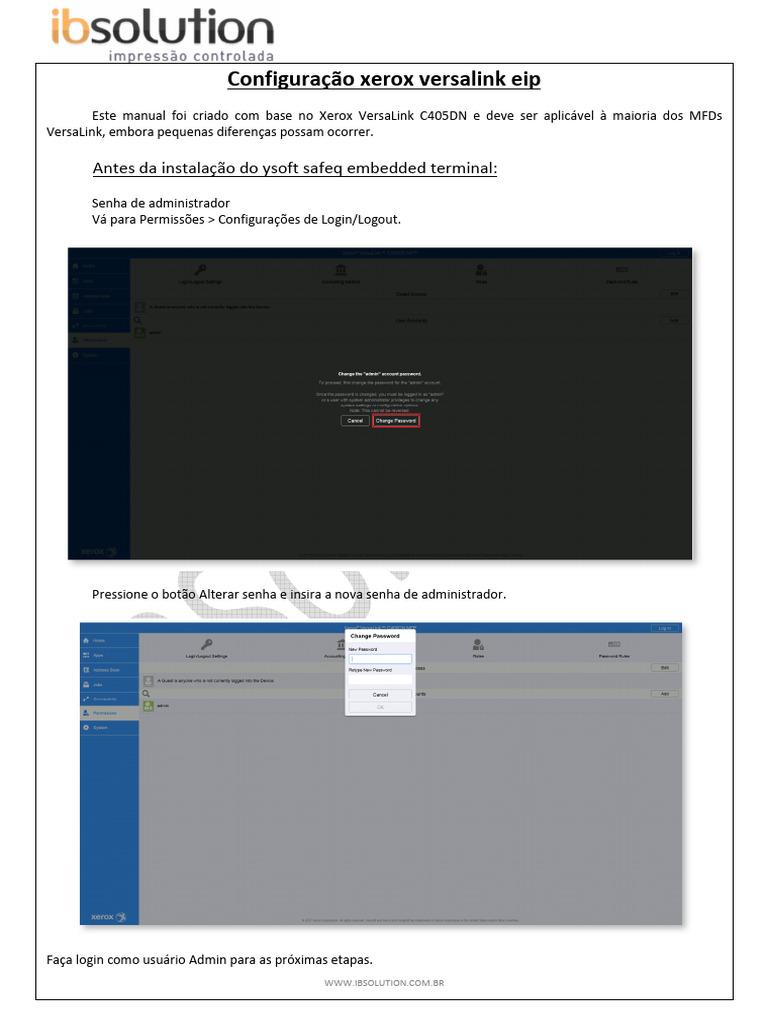Open Connectivity in lighter screenshot sidebar
768x1024 pixels.
click(109, 699)
